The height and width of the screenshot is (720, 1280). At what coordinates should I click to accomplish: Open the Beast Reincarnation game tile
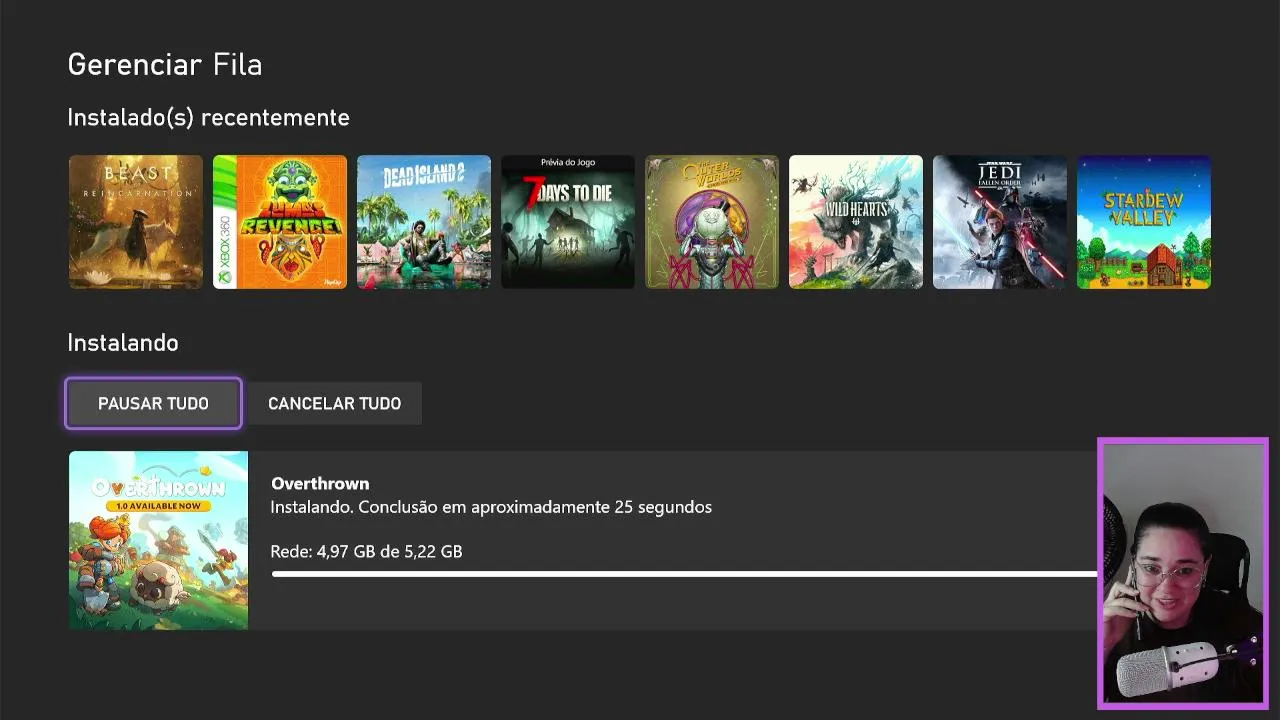pyautogui.click(x=136, y=222)
